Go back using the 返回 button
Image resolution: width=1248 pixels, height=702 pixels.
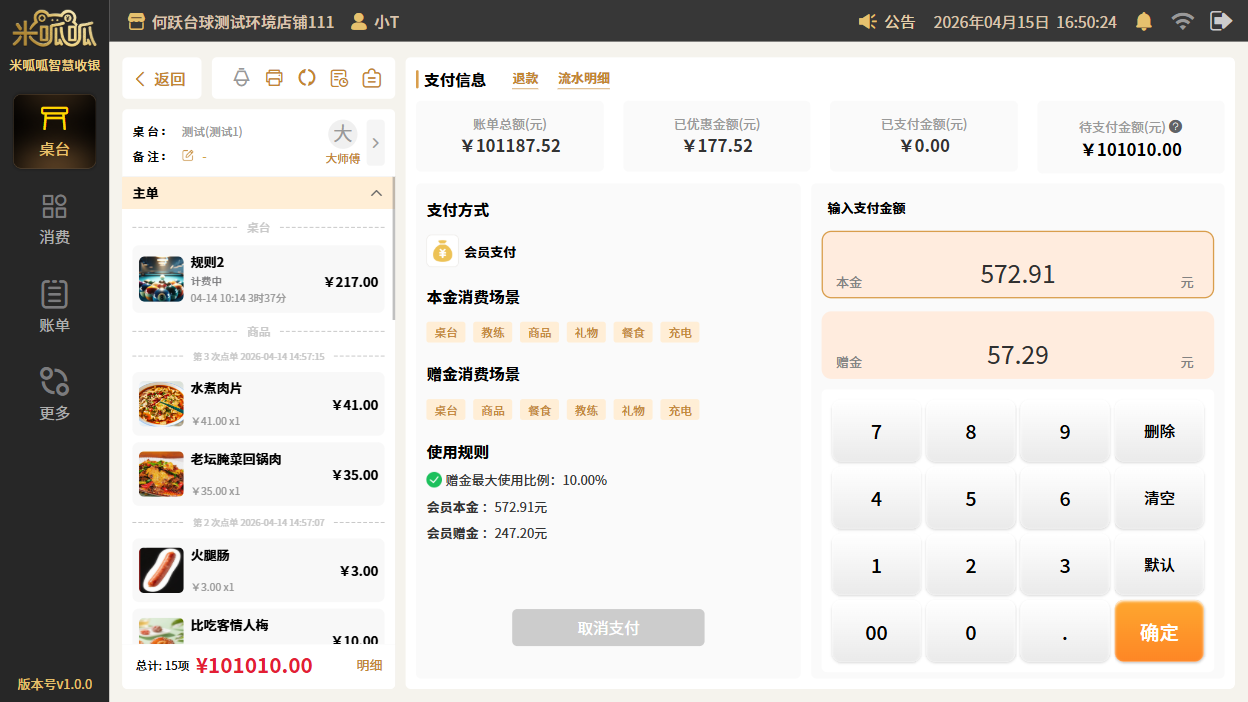(161, 79)
